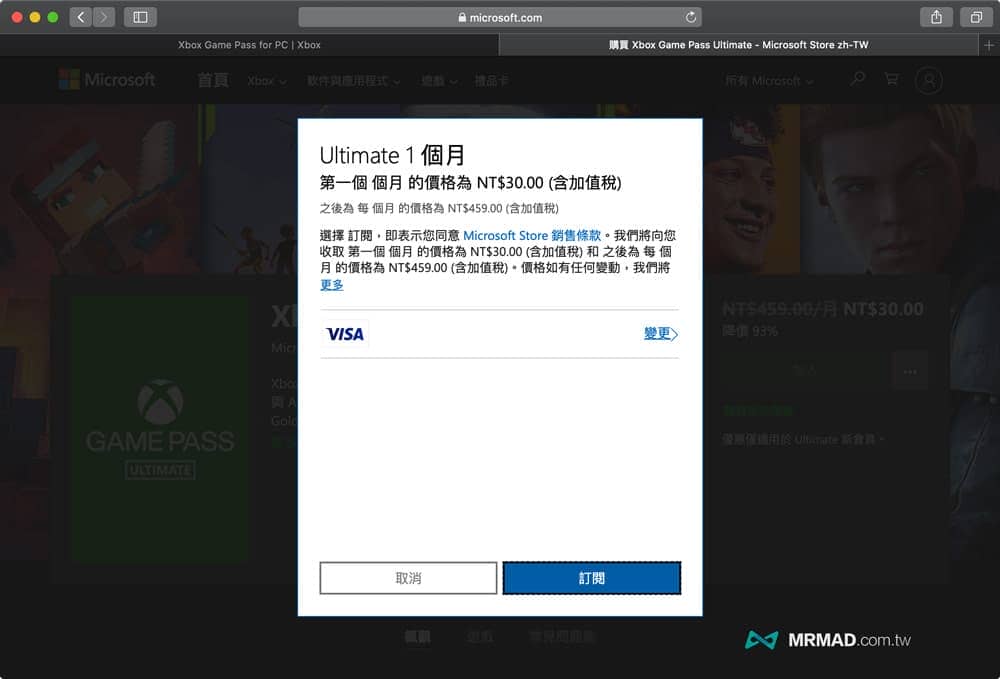Click the 取消 cancel button
Image resolution: width=1000 pixels, height=679 pixels.
point(408,578)
